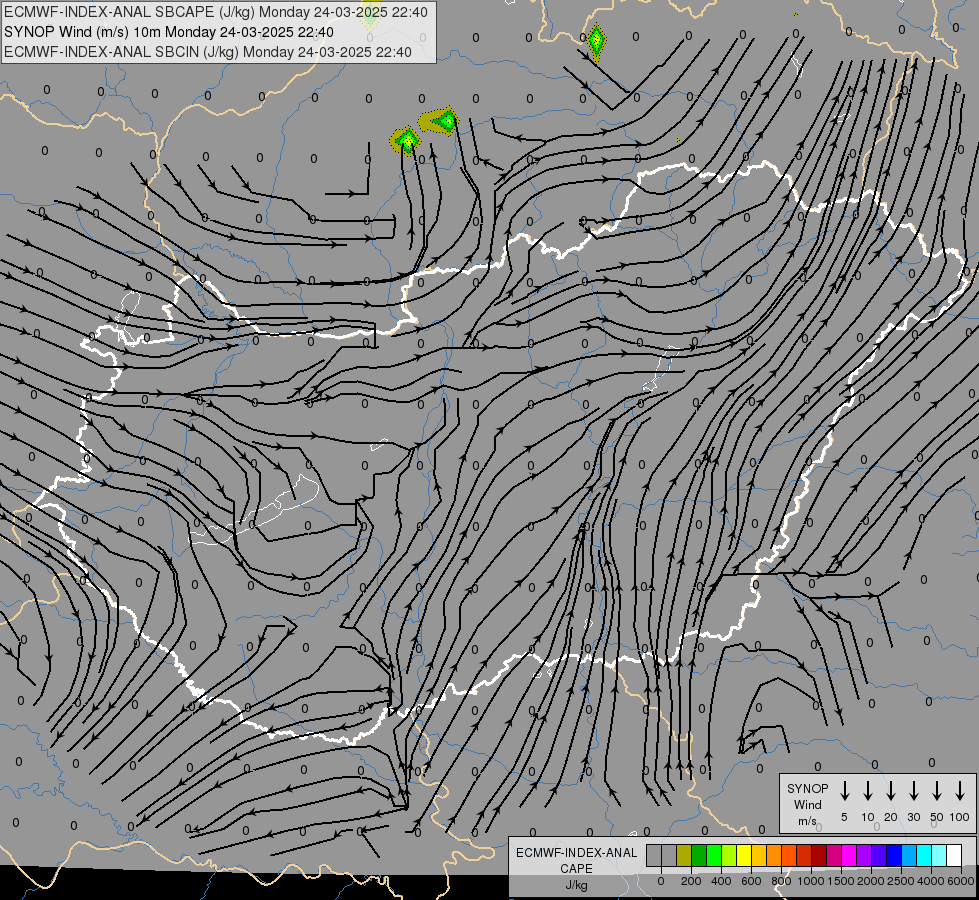This screenshot has height=900, width=979.
Task: Click the SBCAPE title line in the header
Action: [x=216, y=12]
